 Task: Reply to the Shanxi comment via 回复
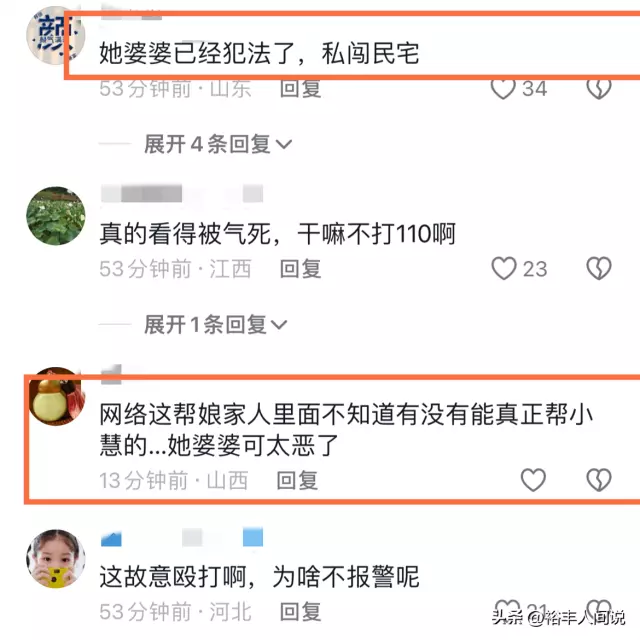(x=297, y=480)
